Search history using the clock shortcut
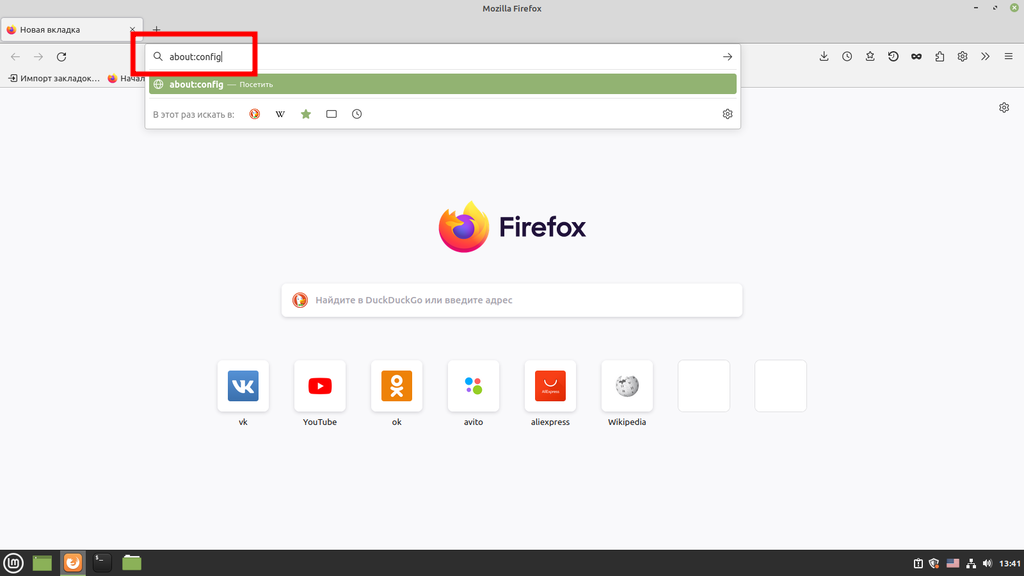 (357, 114)
